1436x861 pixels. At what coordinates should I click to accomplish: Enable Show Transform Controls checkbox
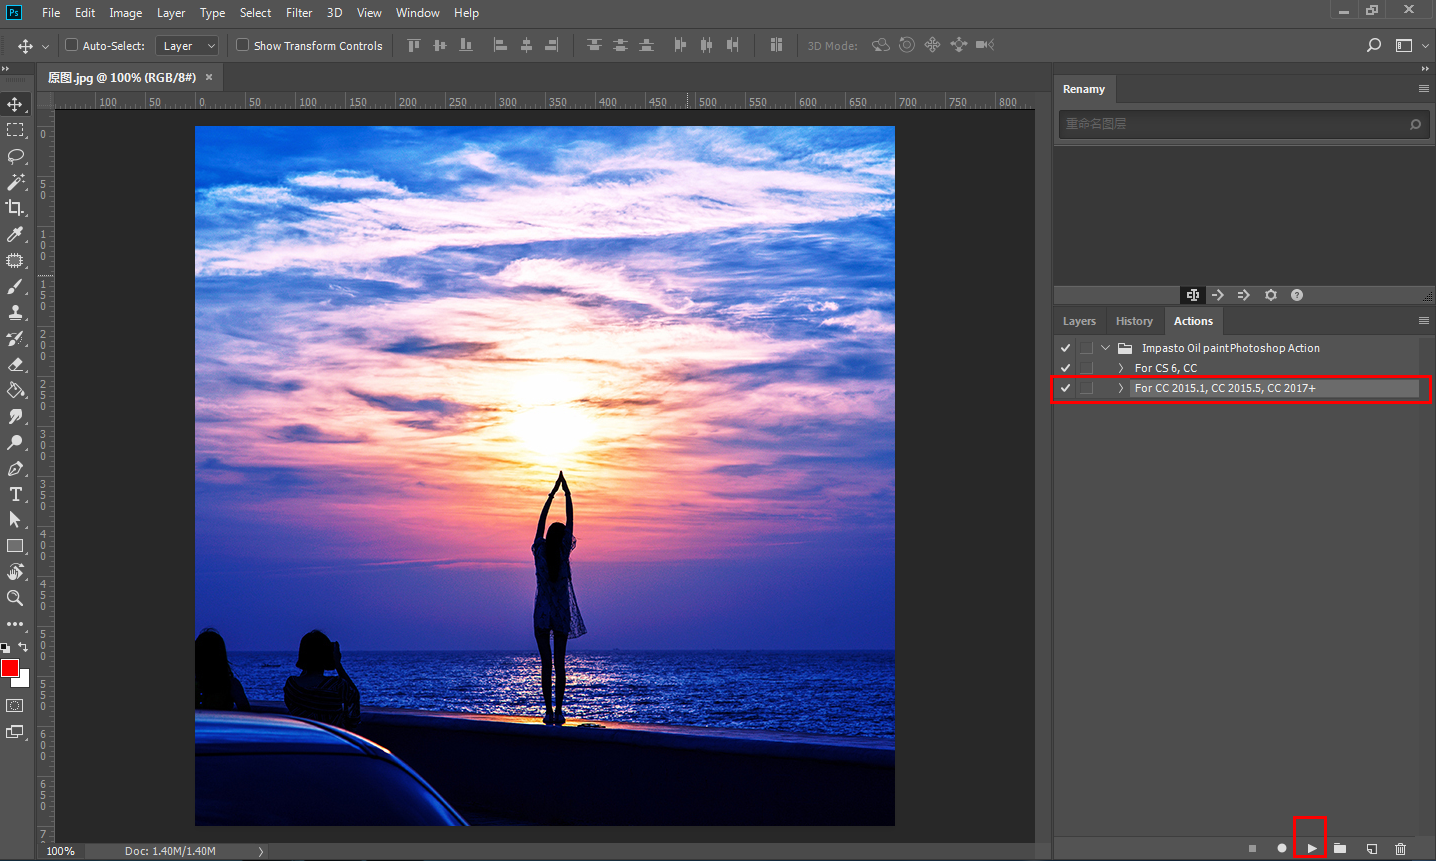(242, 45)
